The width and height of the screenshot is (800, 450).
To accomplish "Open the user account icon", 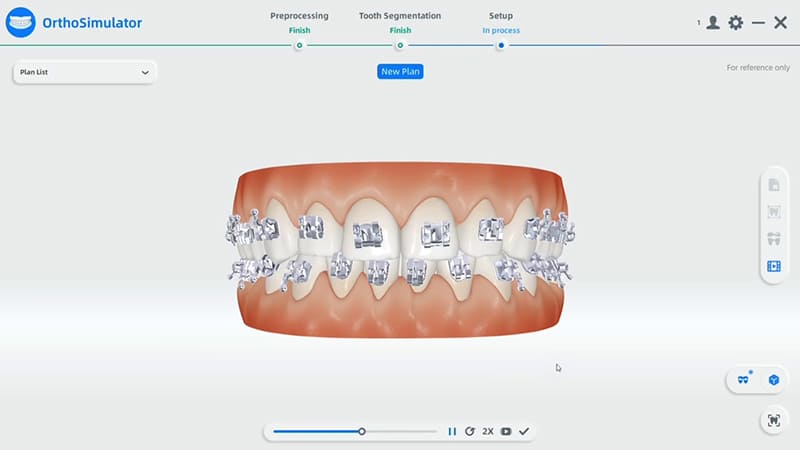I will pyautogui.click(x=713, y=22).
